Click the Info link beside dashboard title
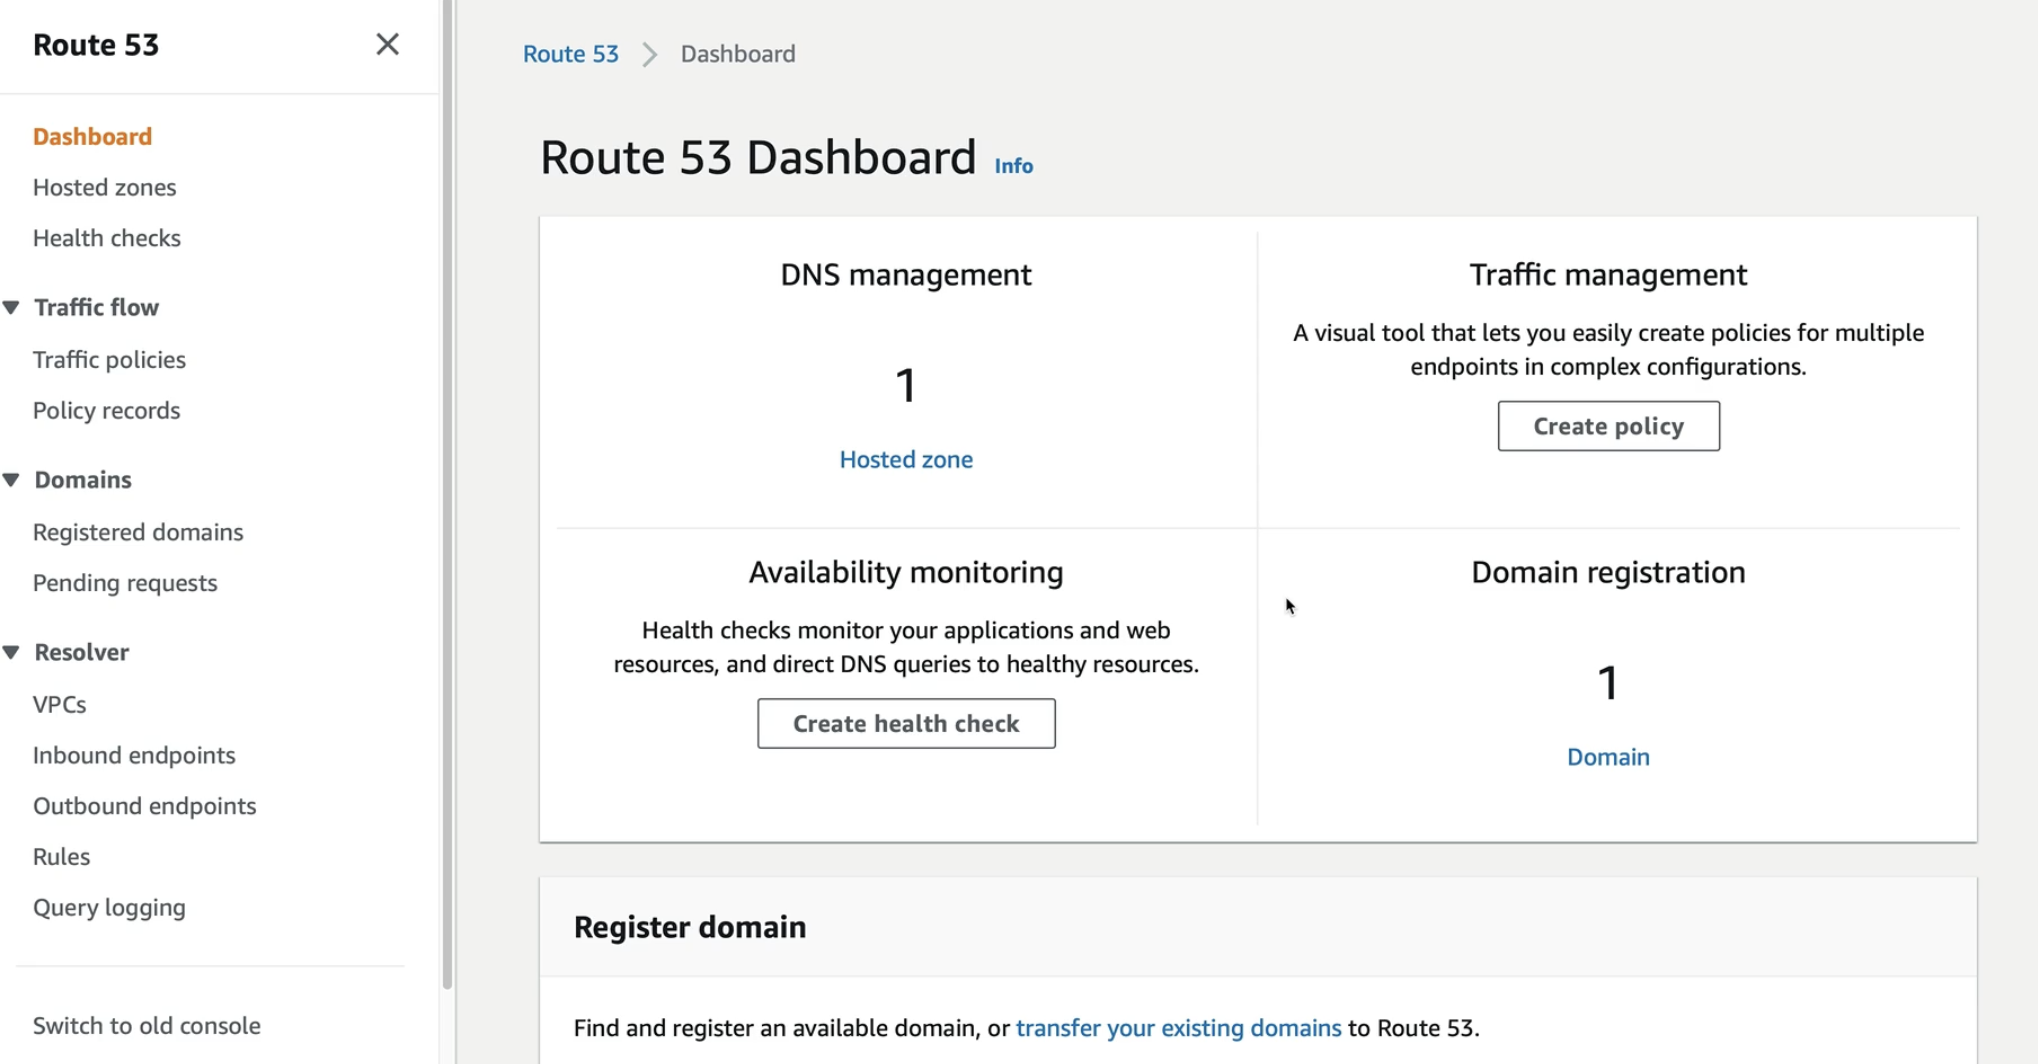2038x1064 pixels. 1013,166
